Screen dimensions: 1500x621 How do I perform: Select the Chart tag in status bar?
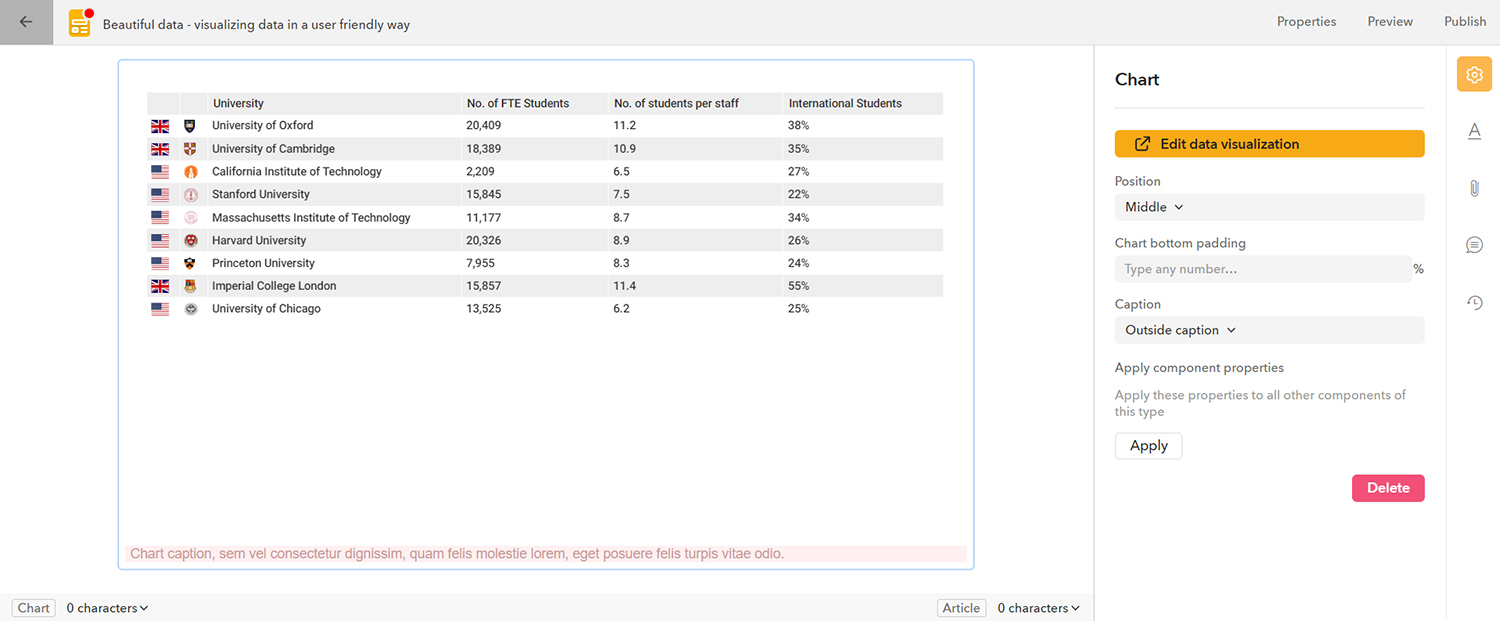tap(34, 608)
